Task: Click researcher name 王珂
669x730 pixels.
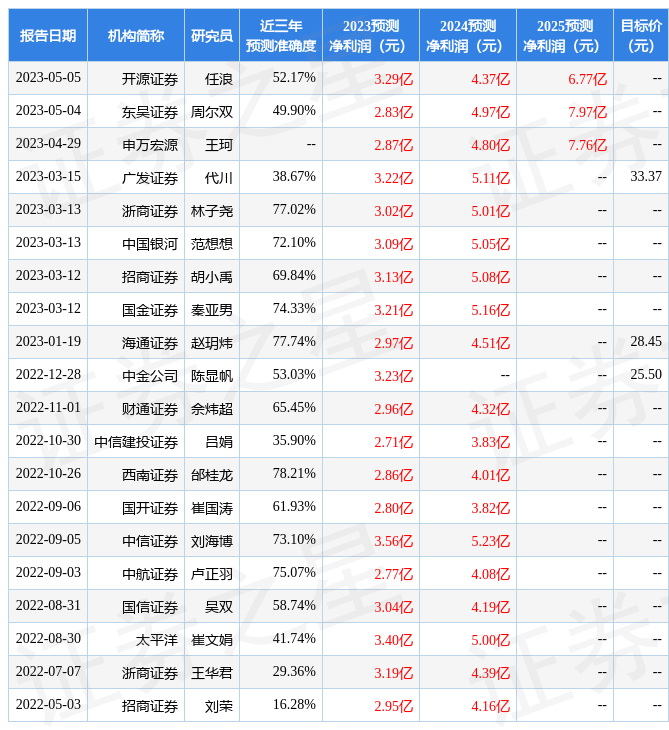Action: coord(219,145)
